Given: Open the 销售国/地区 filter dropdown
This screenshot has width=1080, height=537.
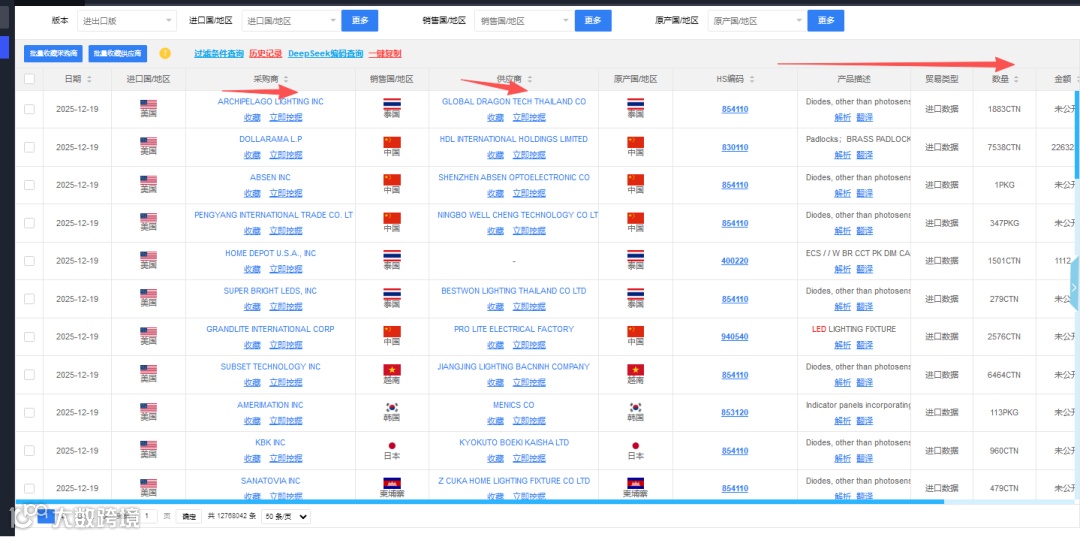Looking at the screenshot, I should 523,21.
